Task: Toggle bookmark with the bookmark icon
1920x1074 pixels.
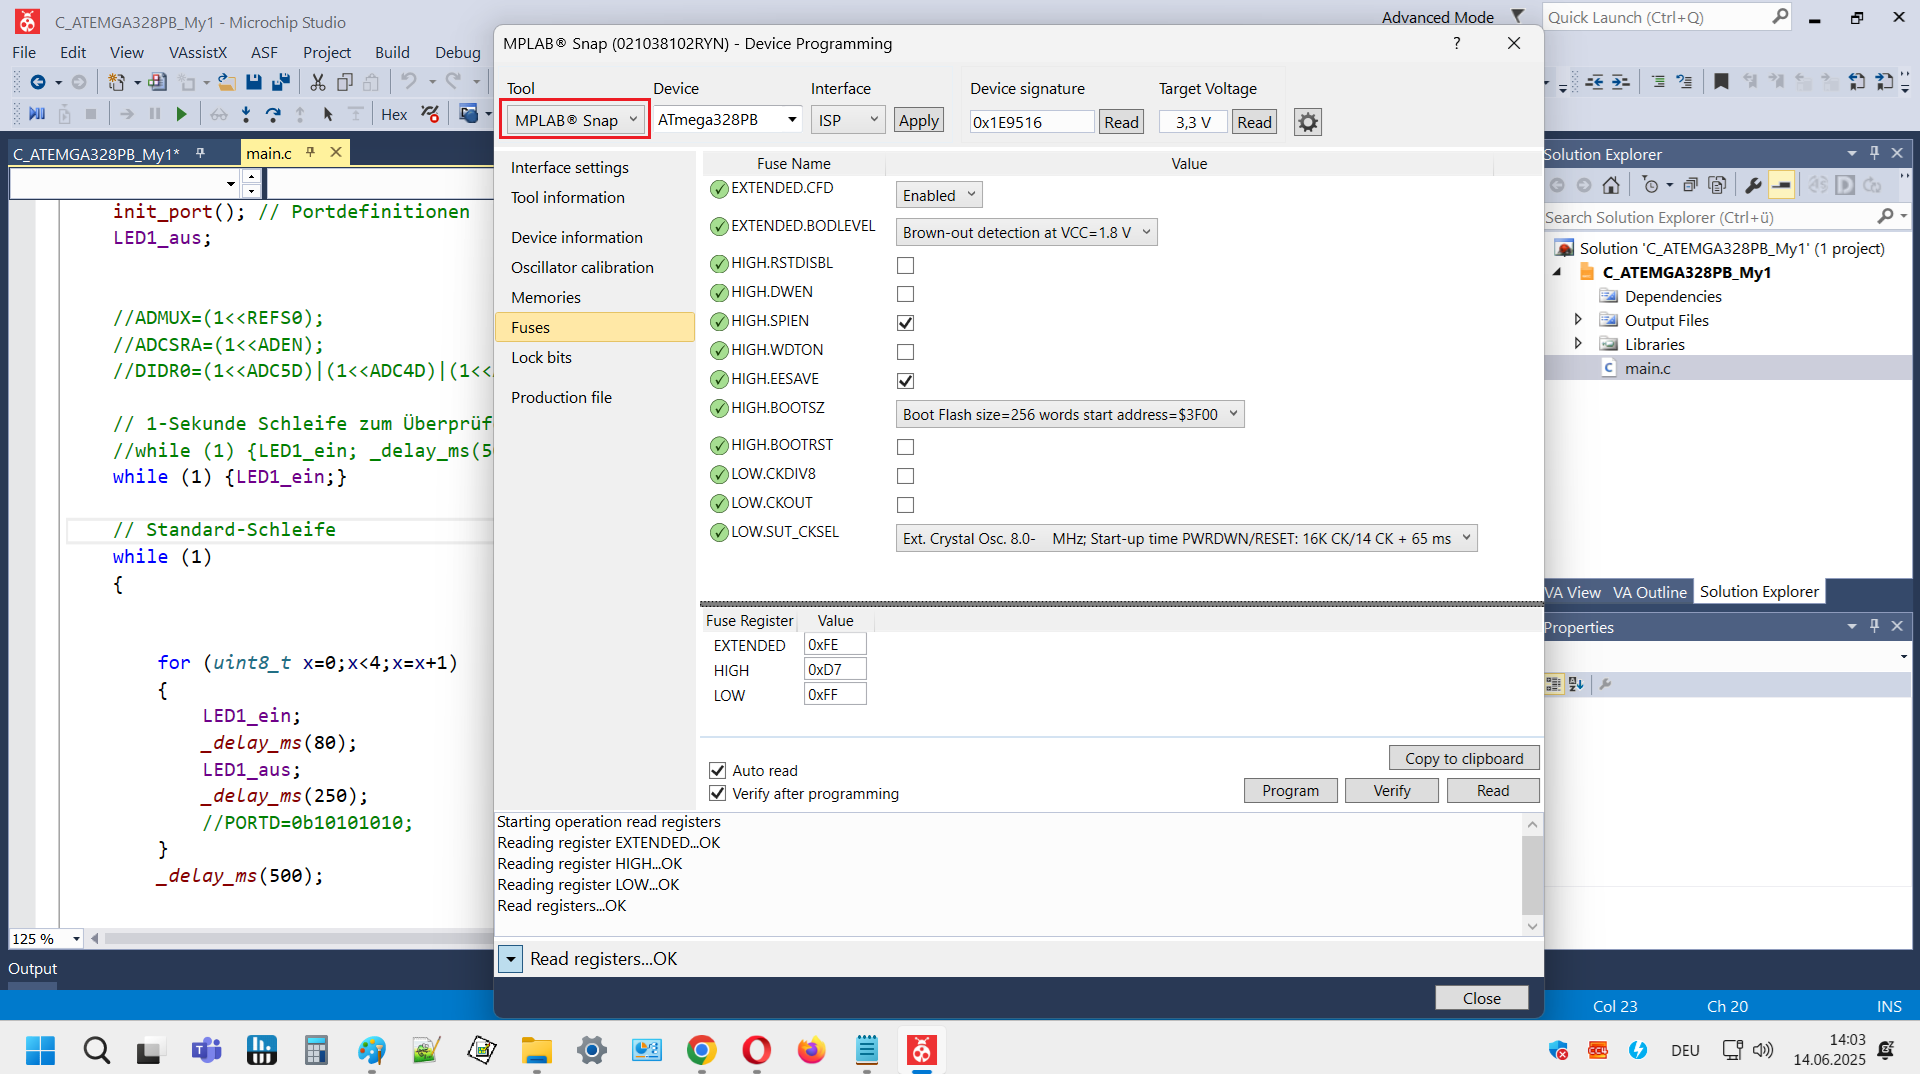Action: tap(1721, 82)
